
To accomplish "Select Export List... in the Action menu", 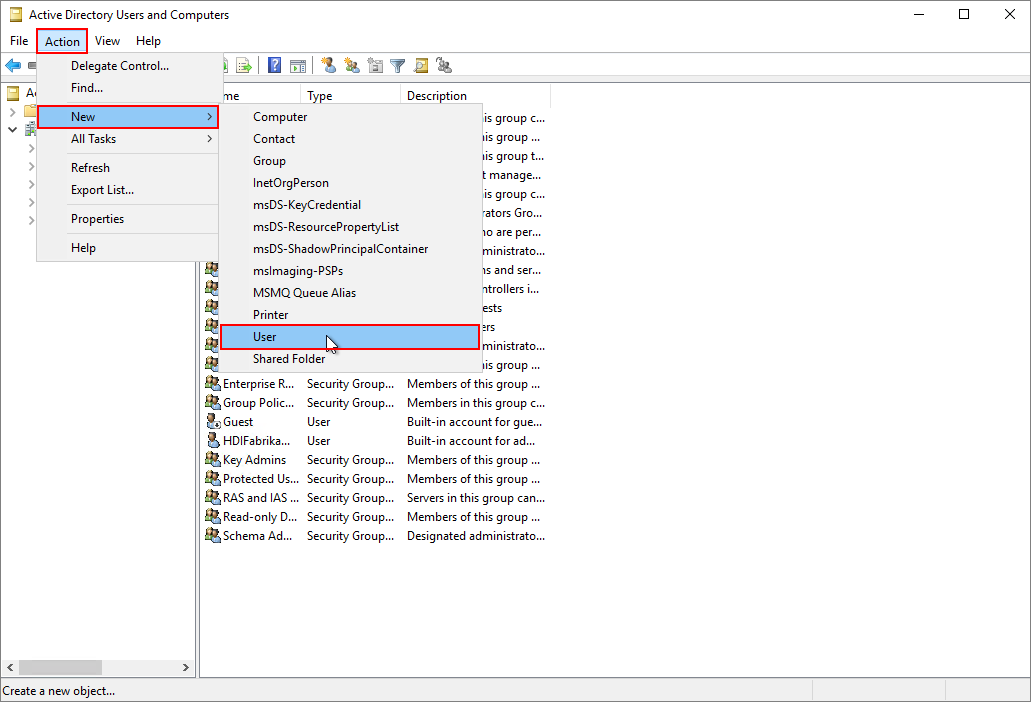I will coord(128,190).
